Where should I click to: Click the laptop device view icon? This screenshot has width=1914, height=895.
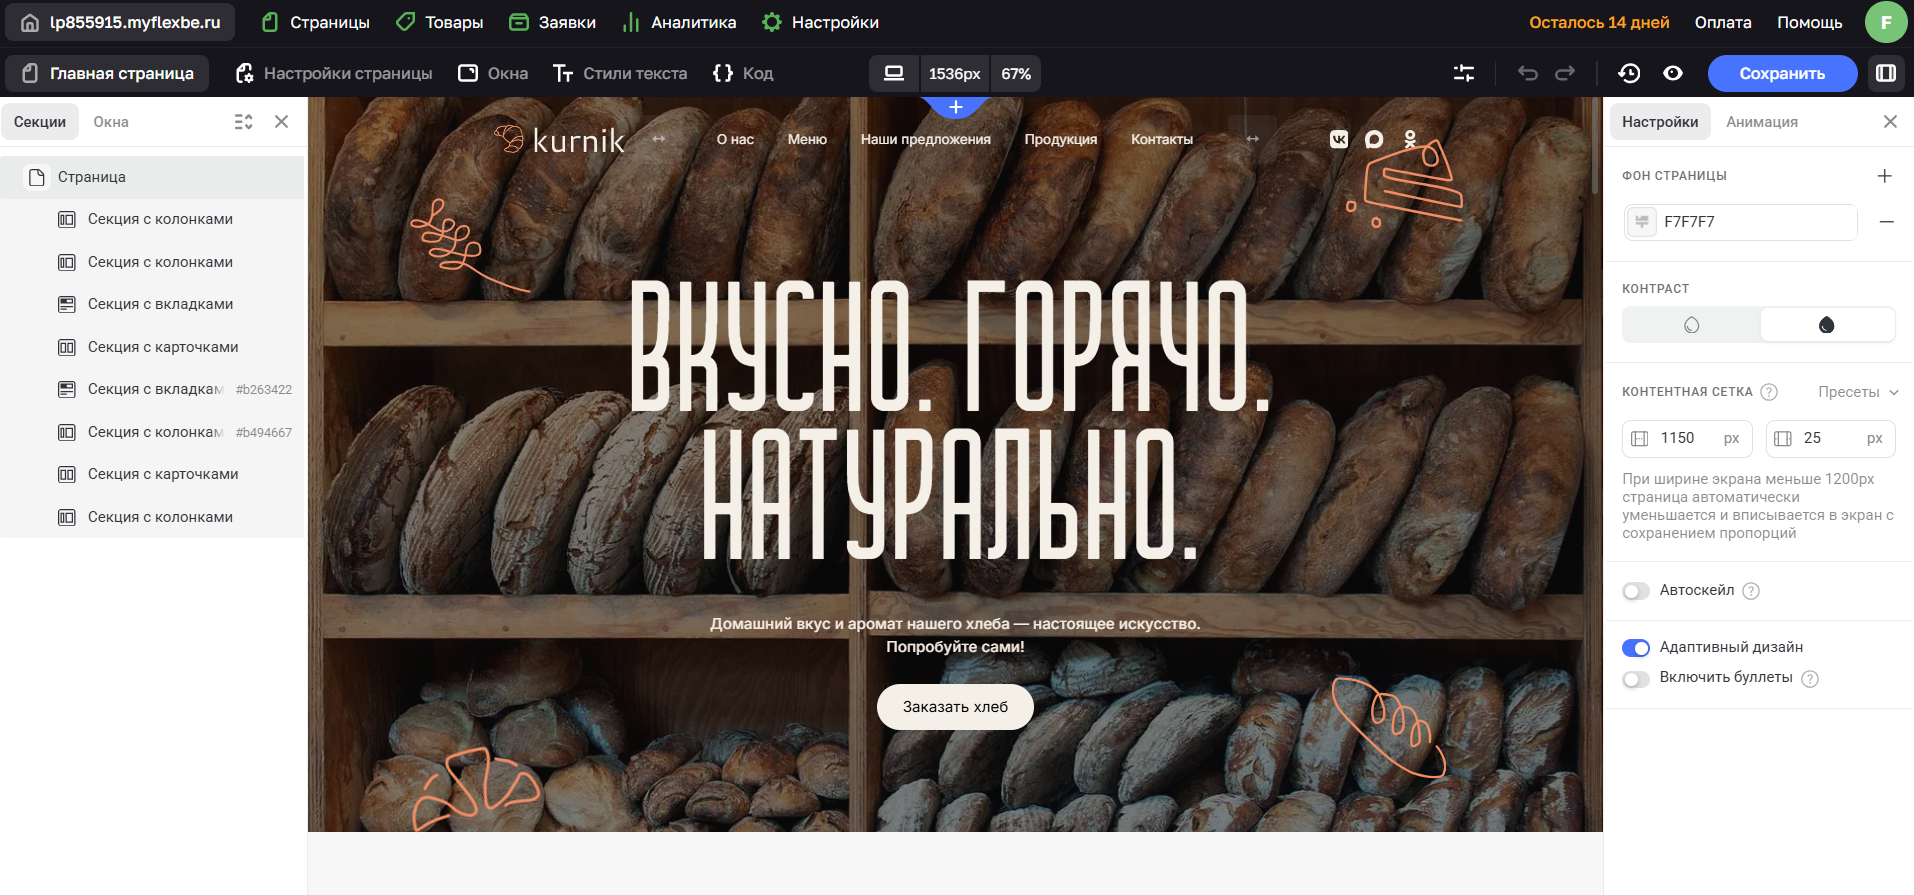(894, 73)
